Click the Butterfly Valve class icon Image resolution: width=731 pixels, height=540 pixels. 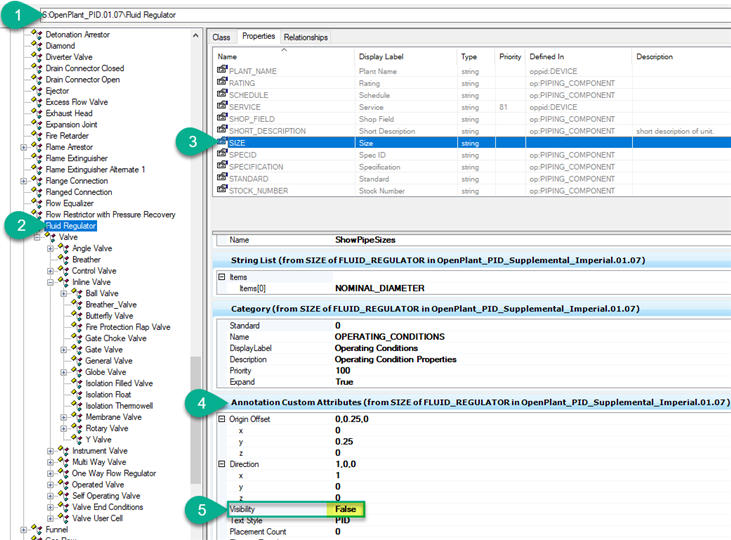tap(77, 316)
